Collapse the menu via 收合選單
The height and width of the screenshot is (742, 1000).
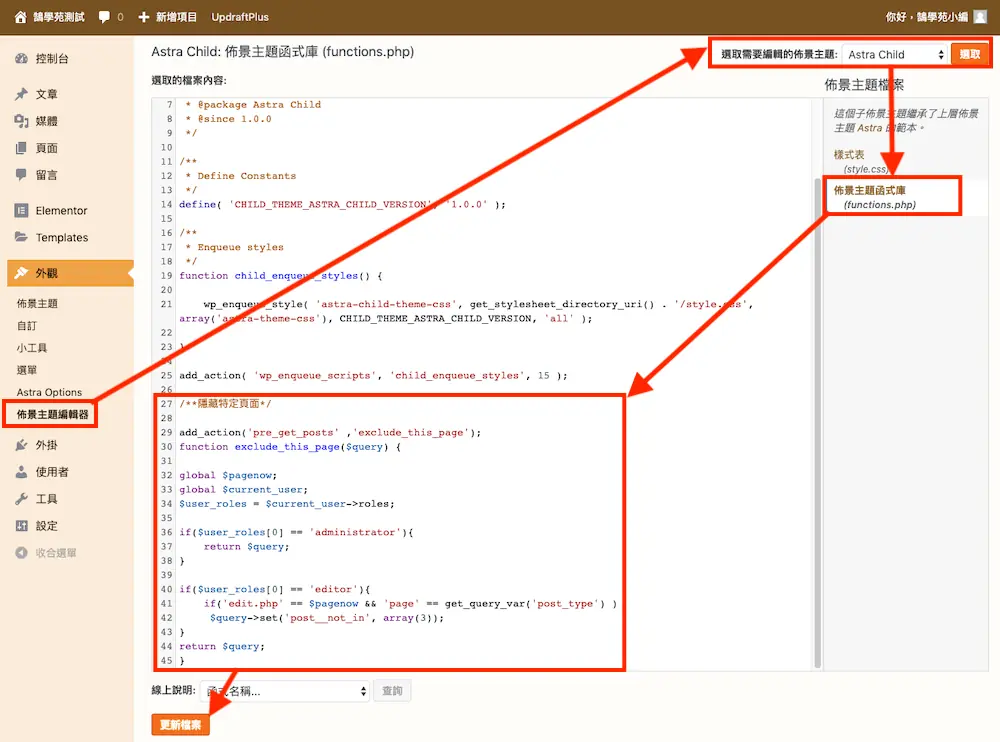click(x=46, y=553)
